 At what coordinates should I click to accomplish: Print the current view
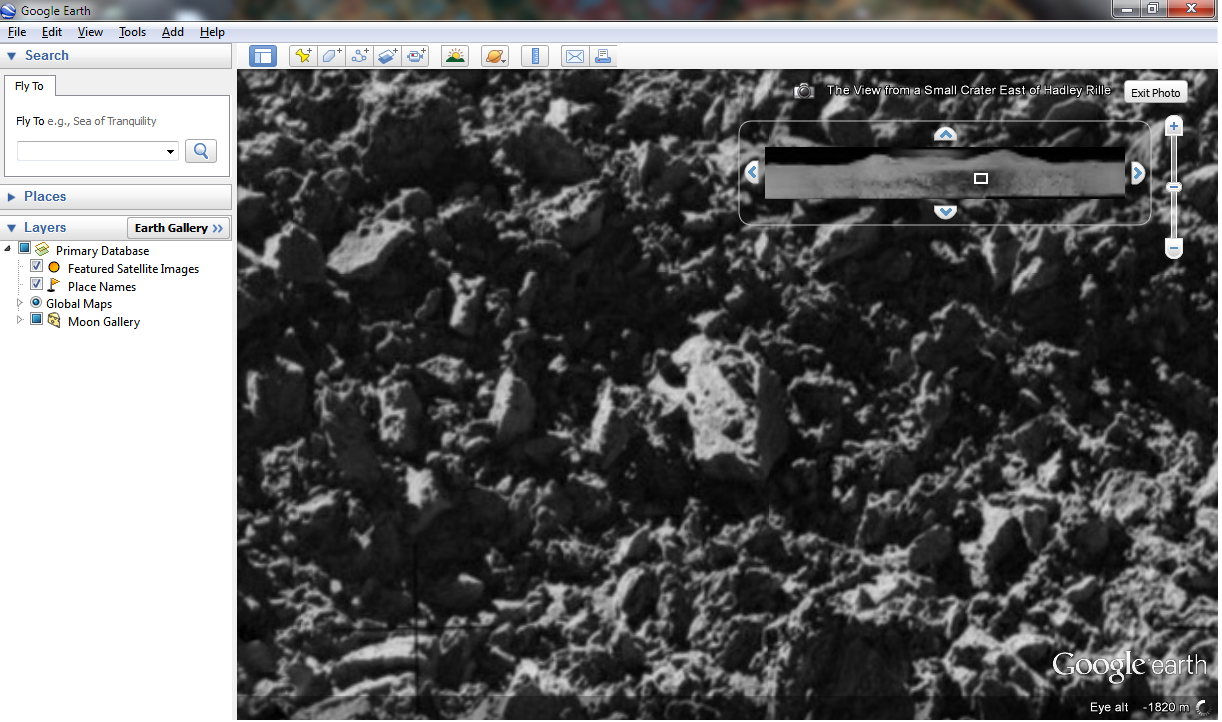coord(603,56)
